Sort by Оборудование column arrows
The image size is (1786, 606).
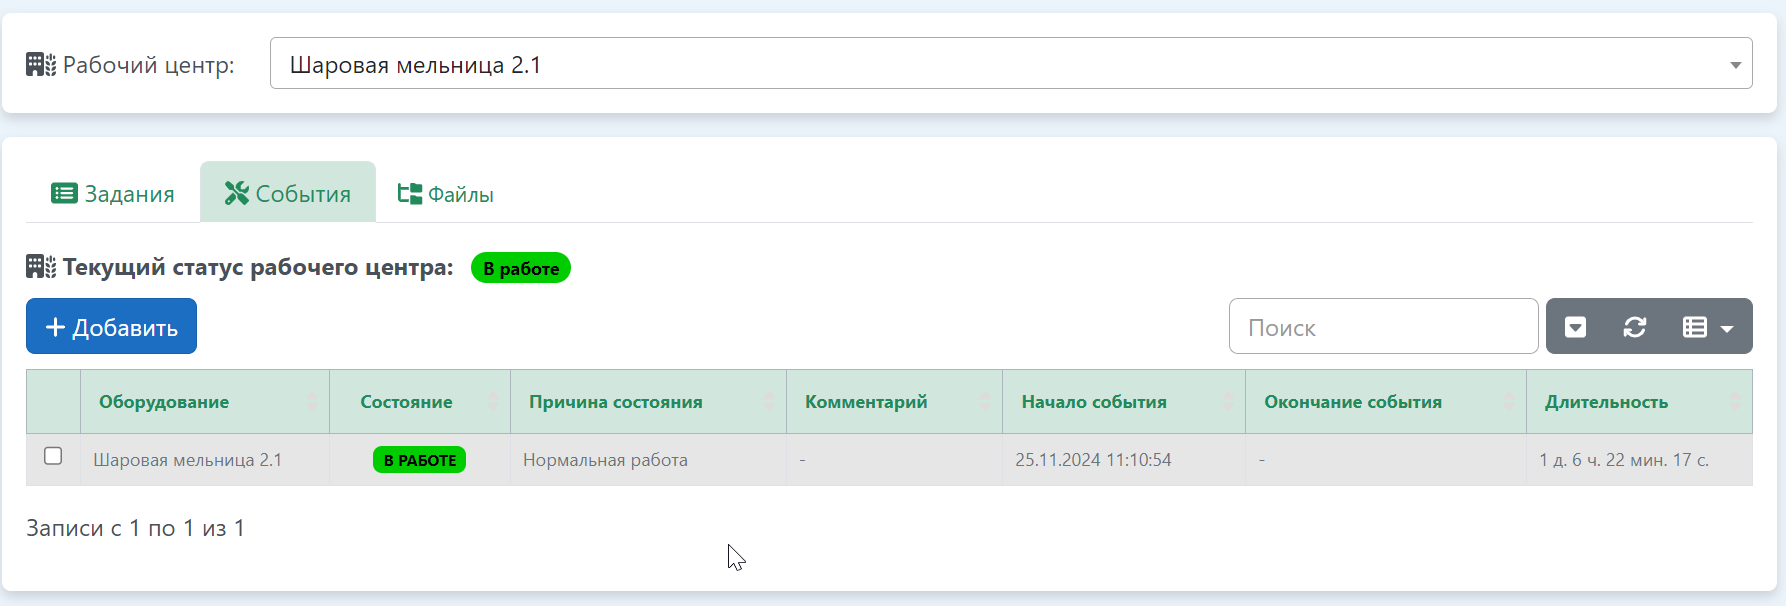pyautogui.click(x=311, y=402)
